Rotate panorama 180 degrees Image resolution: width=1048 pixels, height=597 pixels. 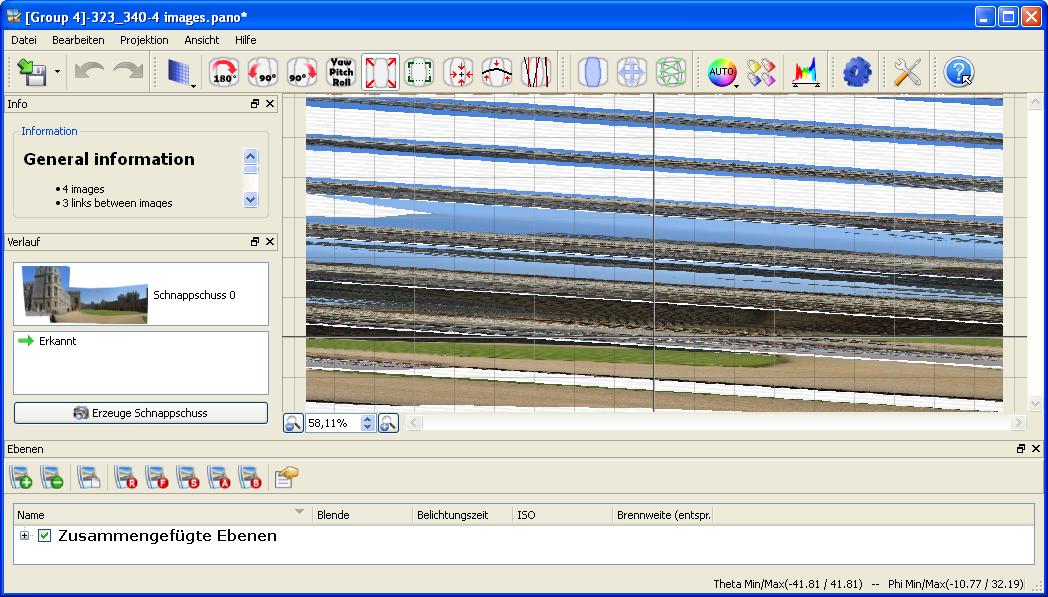[222, 73]
